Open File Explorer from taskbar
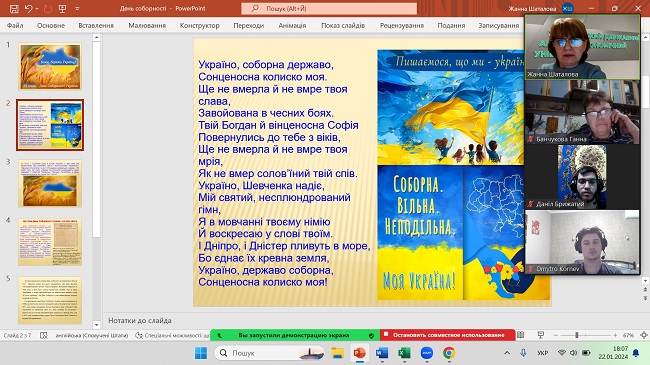This screenshot has height=365, width=650. click(x=337, y=353)
